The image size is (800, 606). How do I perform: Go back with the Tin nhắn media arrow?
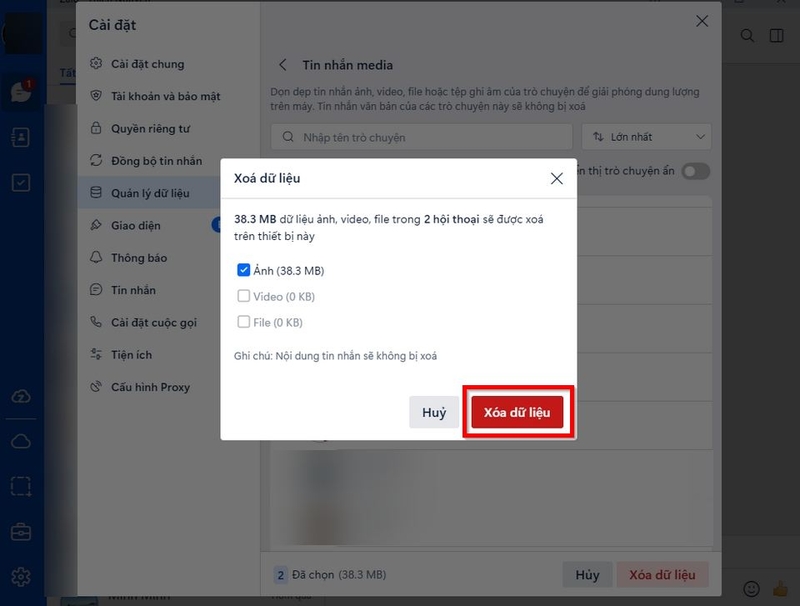coord(283,65)
